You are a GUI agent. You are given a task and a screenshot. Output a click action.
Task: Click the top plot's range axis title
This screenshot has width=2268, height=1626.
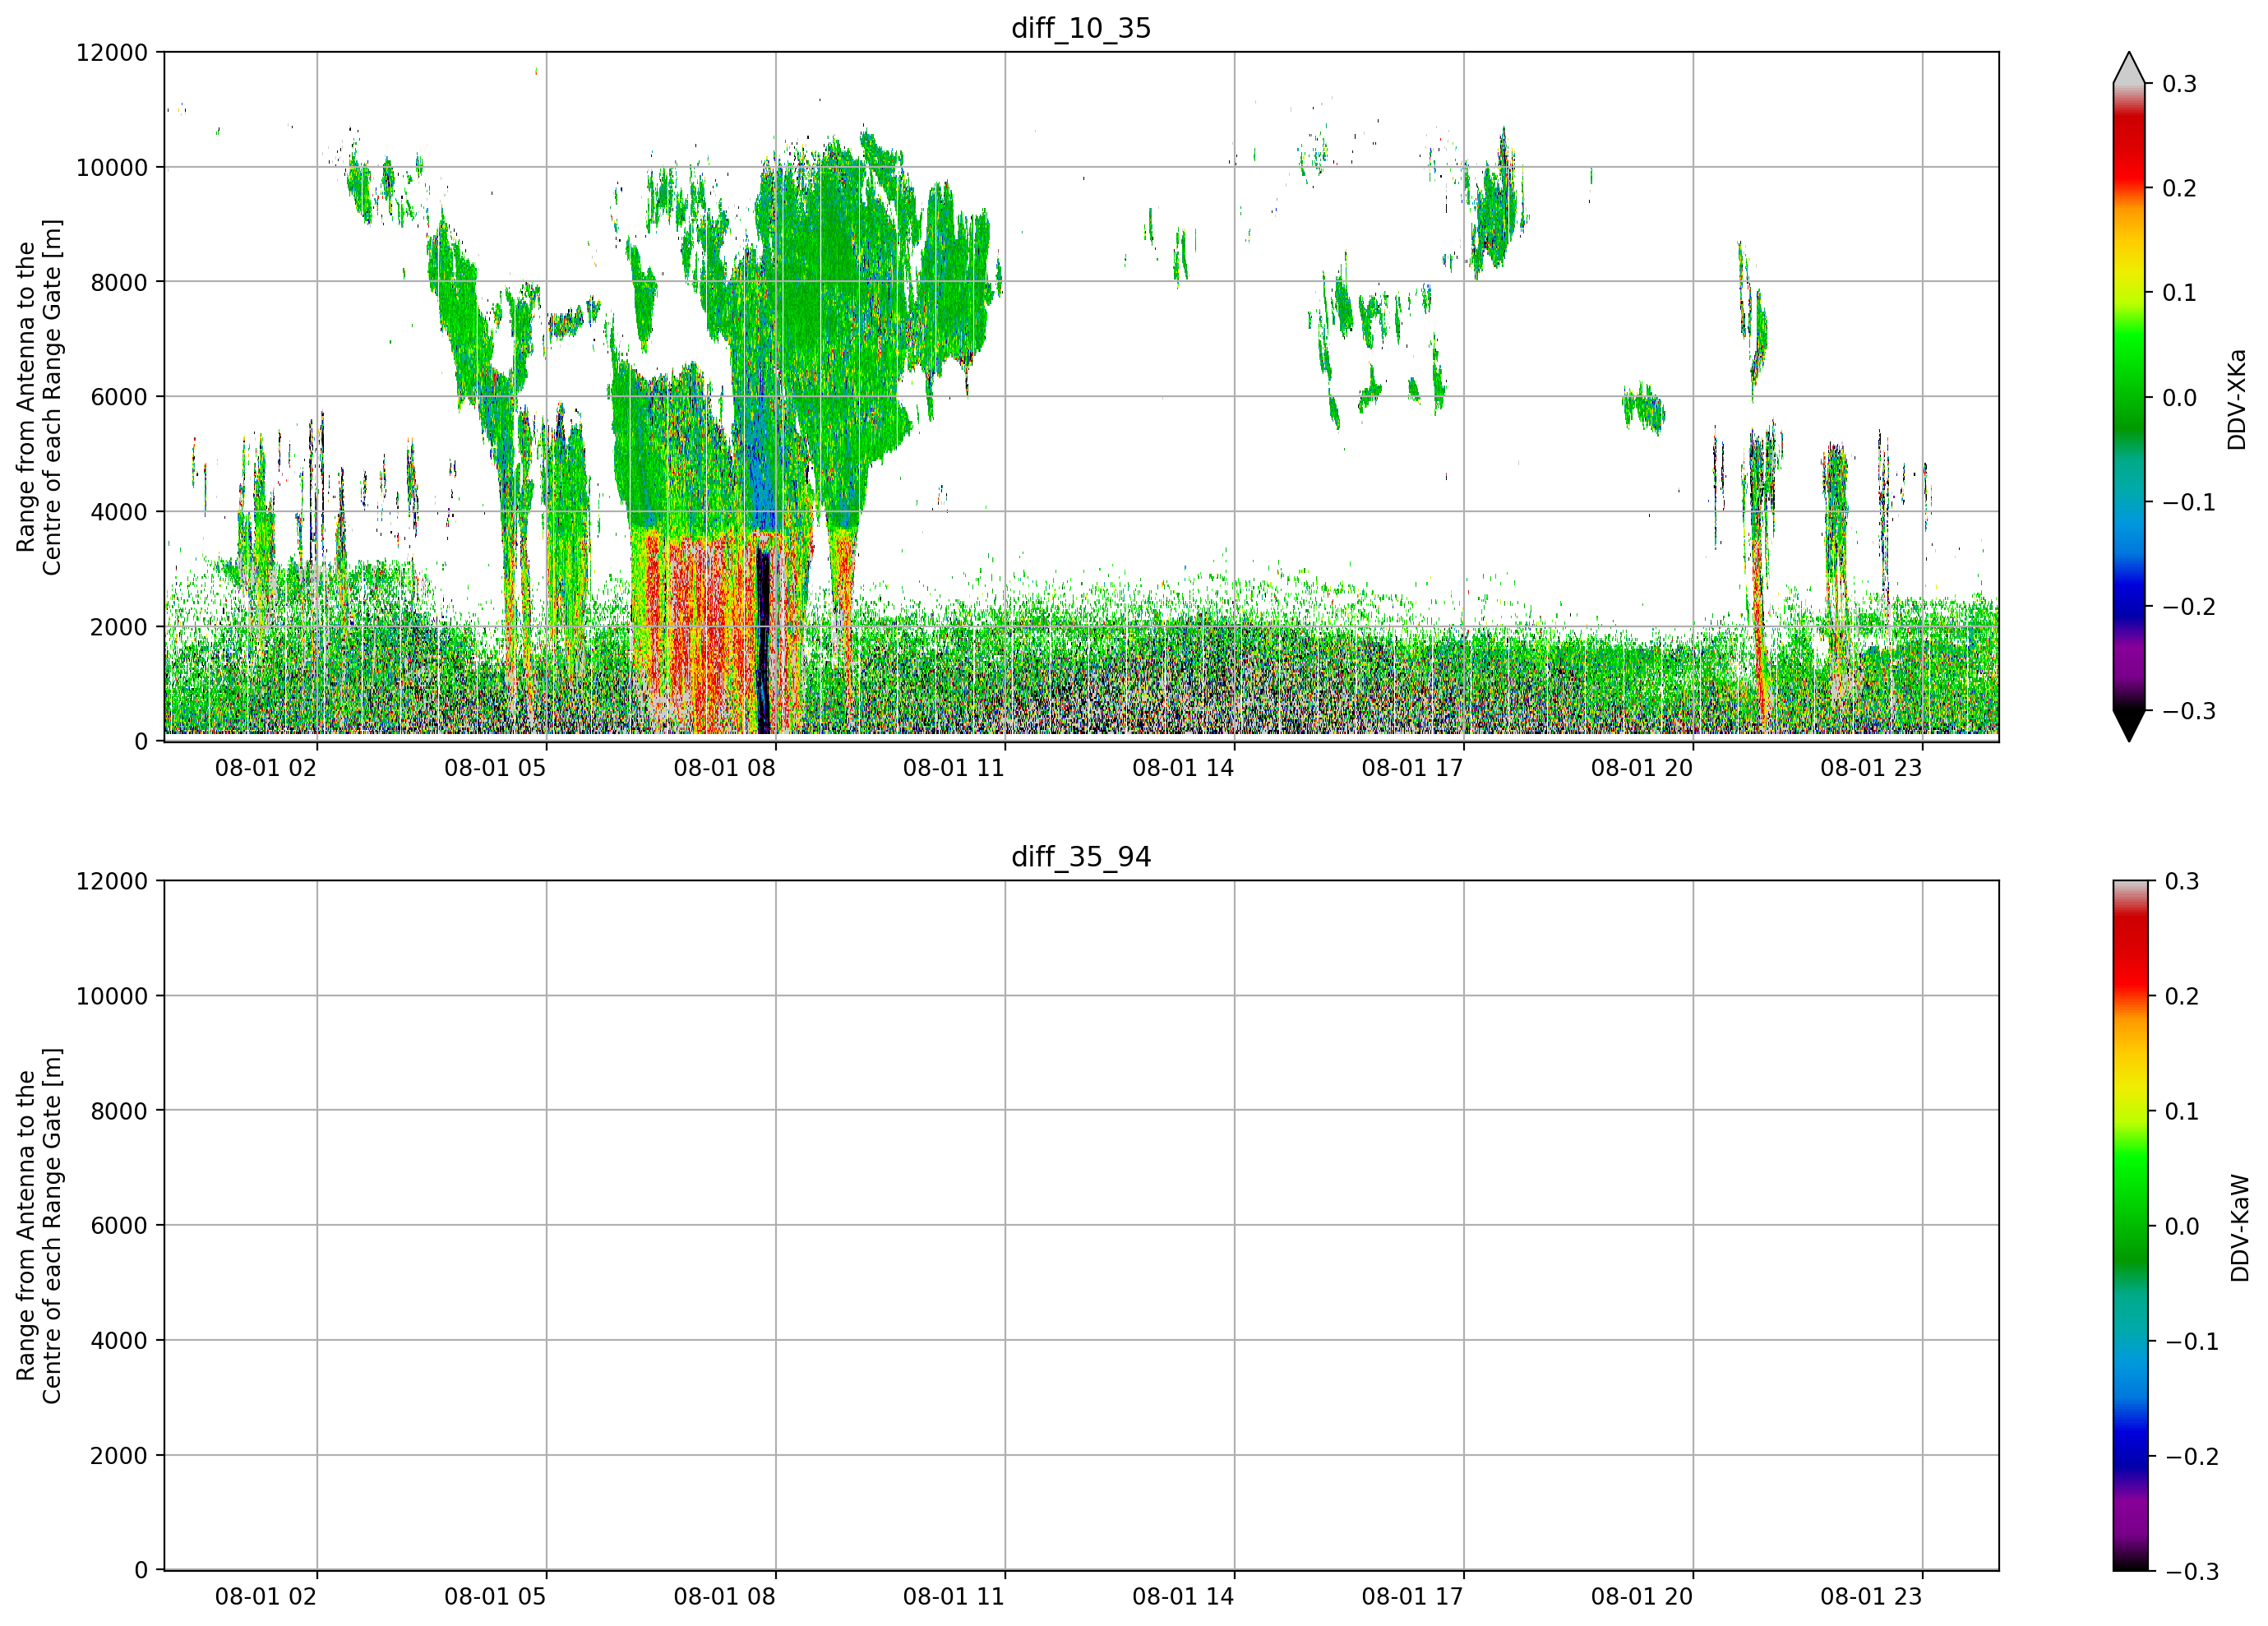point(39,397)
